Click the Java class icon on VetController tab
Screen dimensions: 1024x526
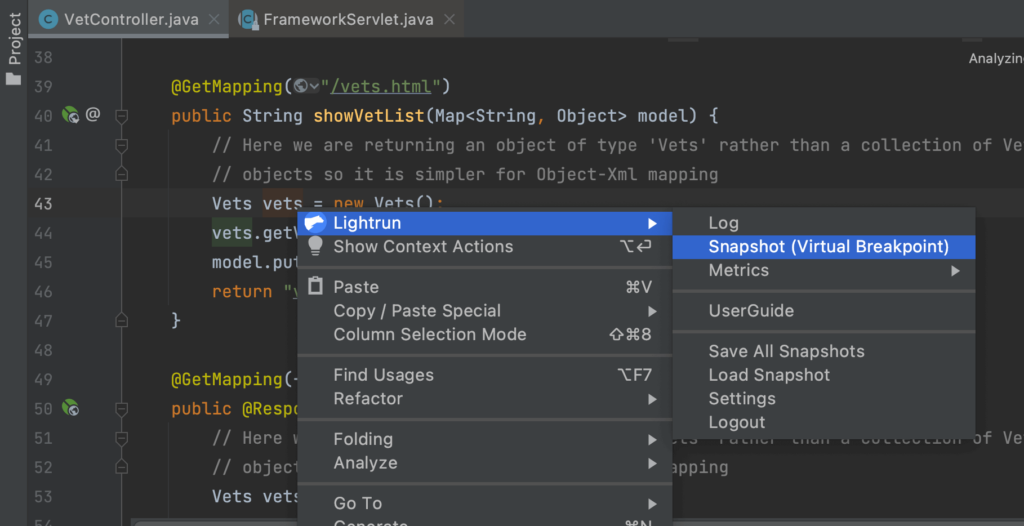(47, 19)
